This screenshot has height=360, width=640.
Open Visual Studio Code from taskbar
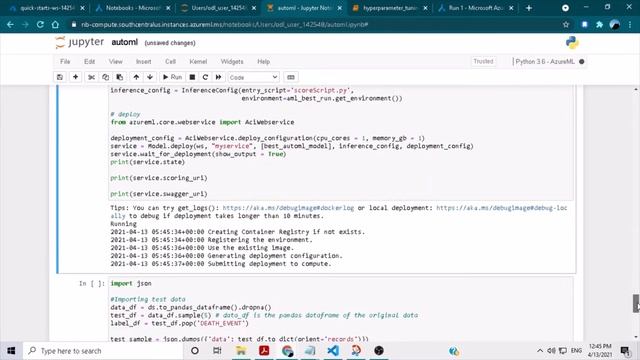tap(333, 351)
